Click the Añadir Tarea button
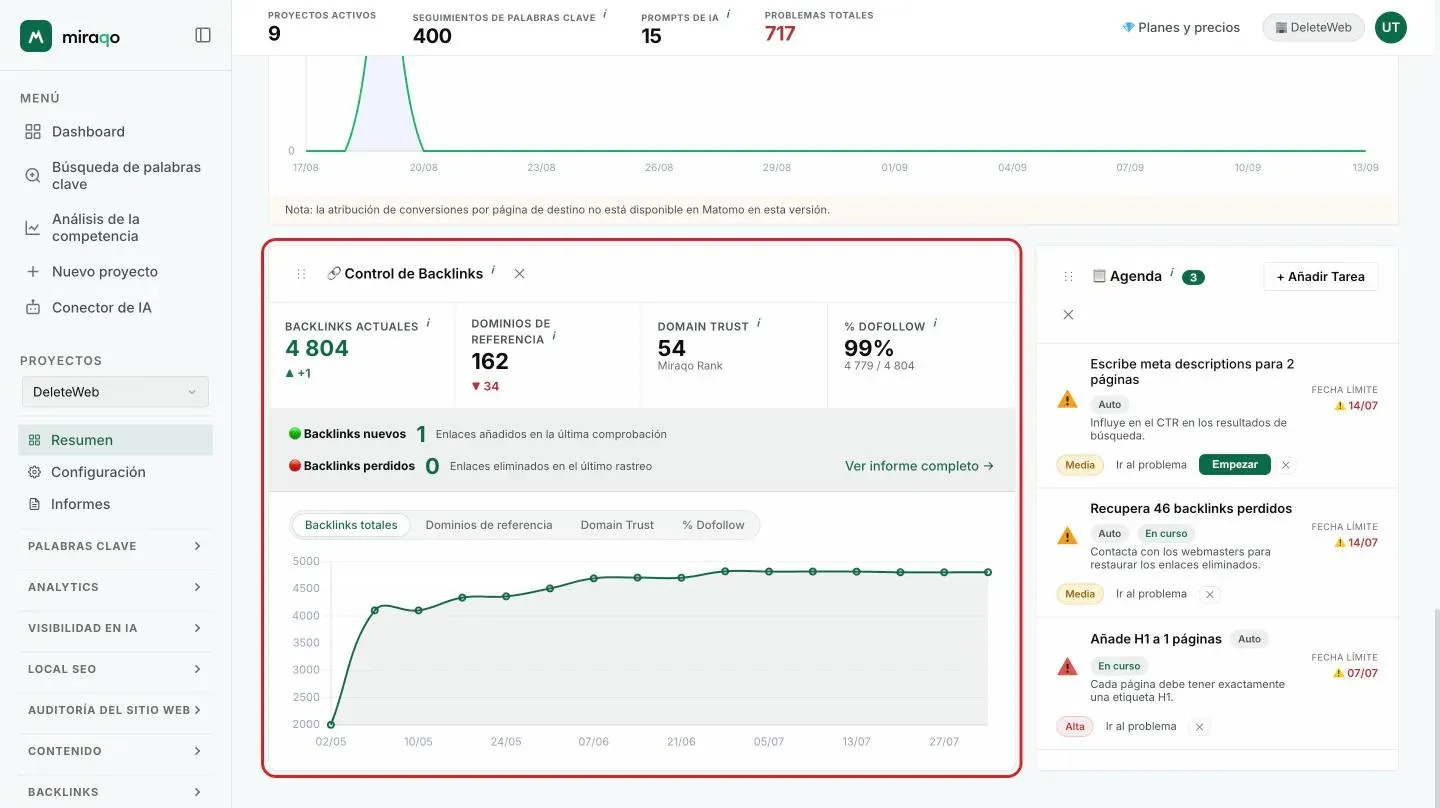The height and width of the screenshot is (808, 1440). click(1321, 277)
